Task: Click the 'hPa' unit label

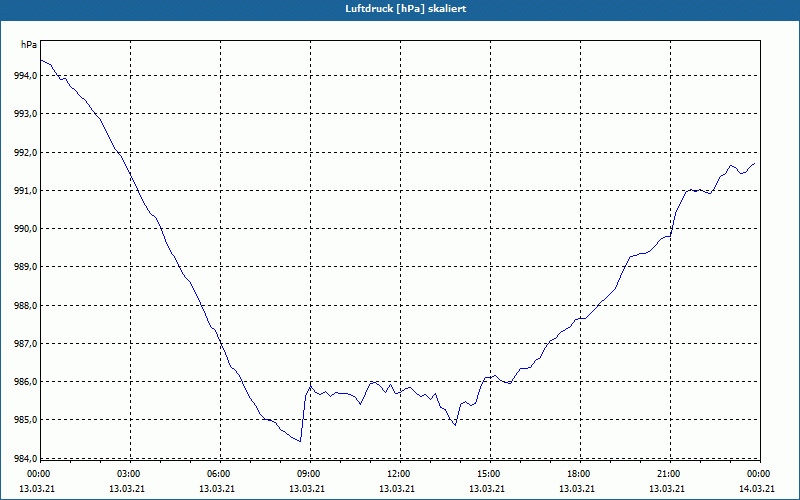Action: 29,45
